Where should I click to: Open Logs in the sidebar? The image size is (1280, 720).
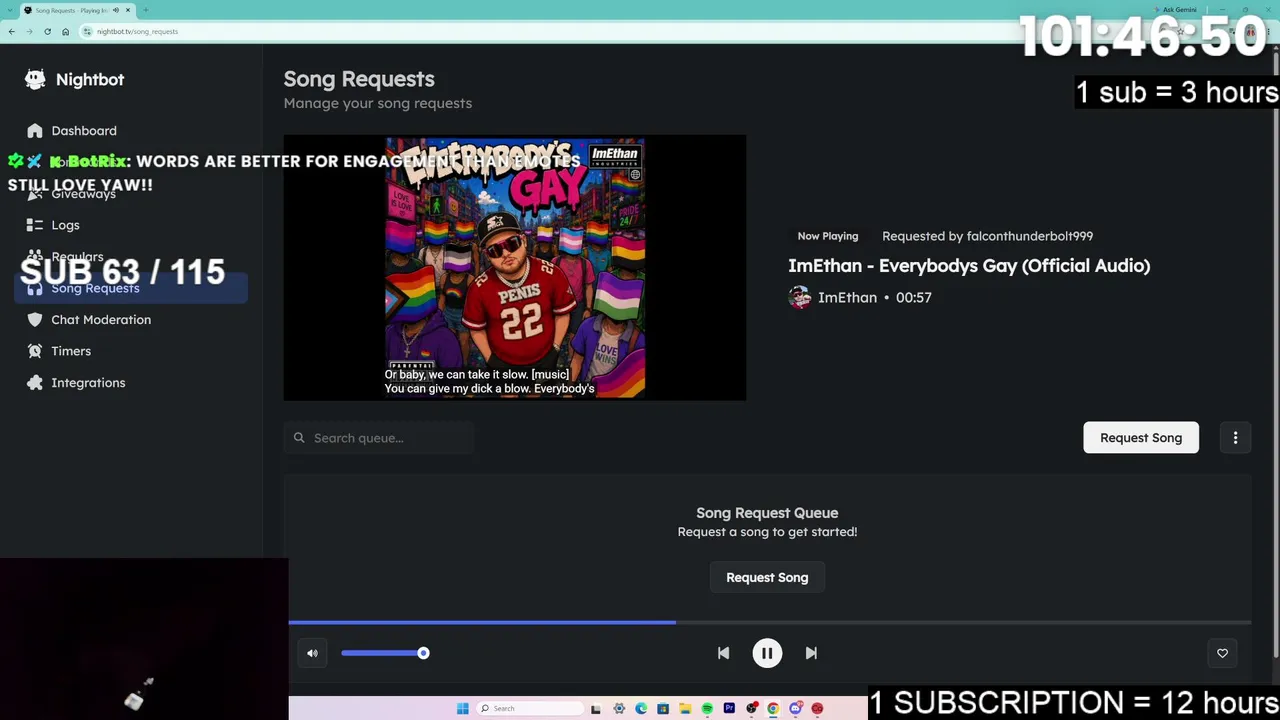65,225
